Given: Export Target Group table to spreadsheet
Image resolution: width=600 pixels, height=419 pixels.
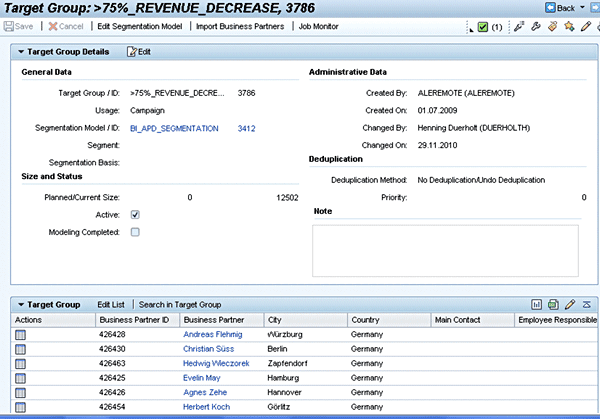Looking at the screenshot, I should [x=553, y=304].
